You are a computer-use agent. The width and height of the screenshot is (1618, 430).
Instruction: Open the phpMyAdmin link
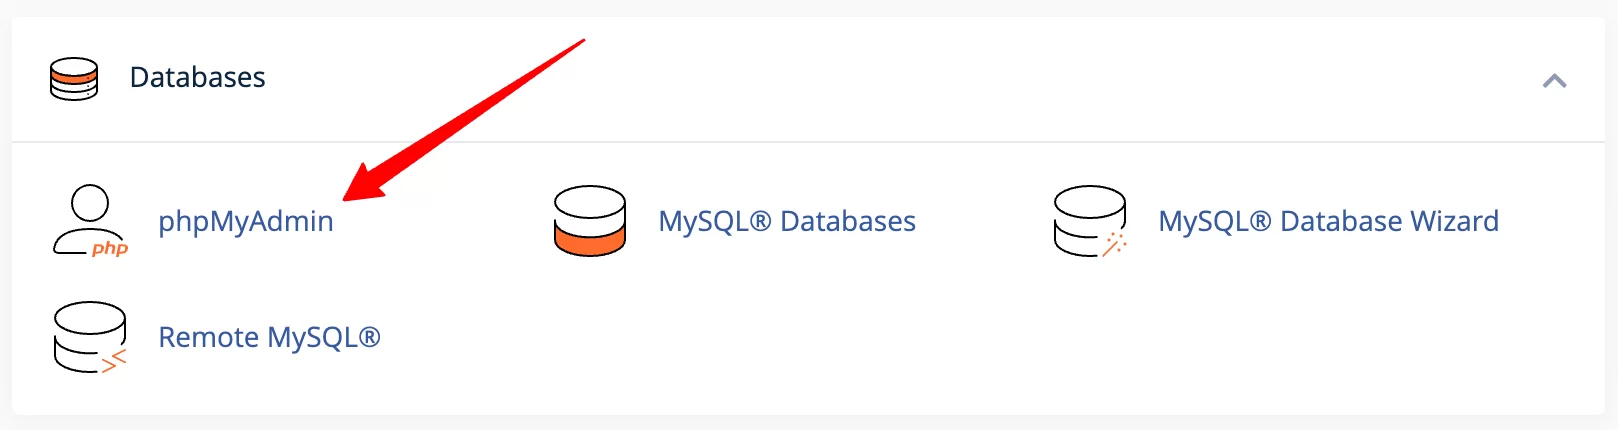pos(246,221)
